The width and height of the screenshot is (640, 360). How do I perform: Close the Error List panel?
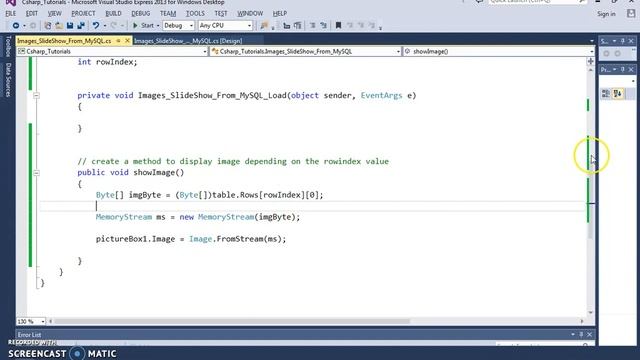pos(590,335)
